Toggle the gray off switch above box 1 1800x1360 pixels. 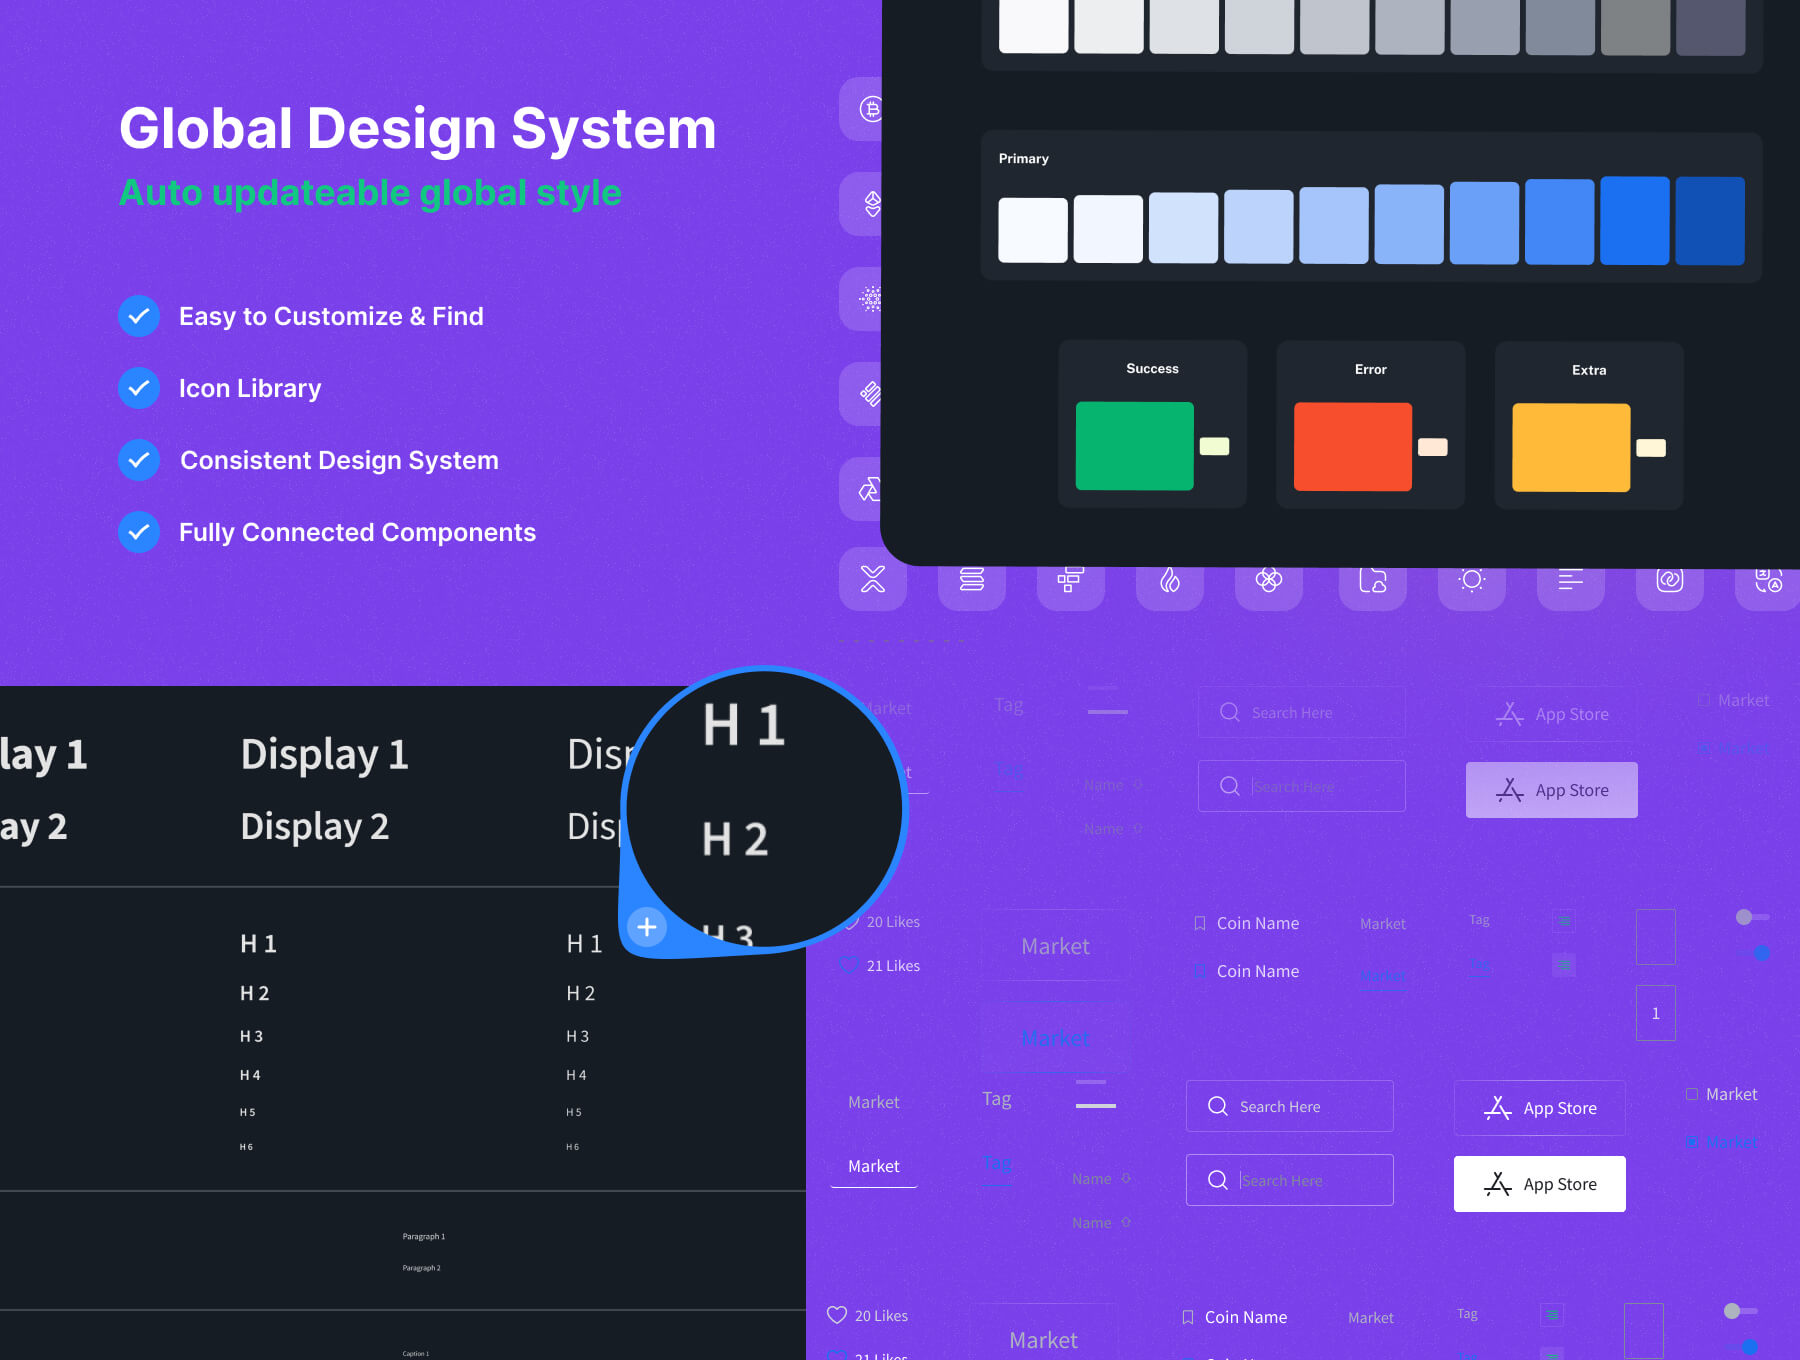point(1746,917)
